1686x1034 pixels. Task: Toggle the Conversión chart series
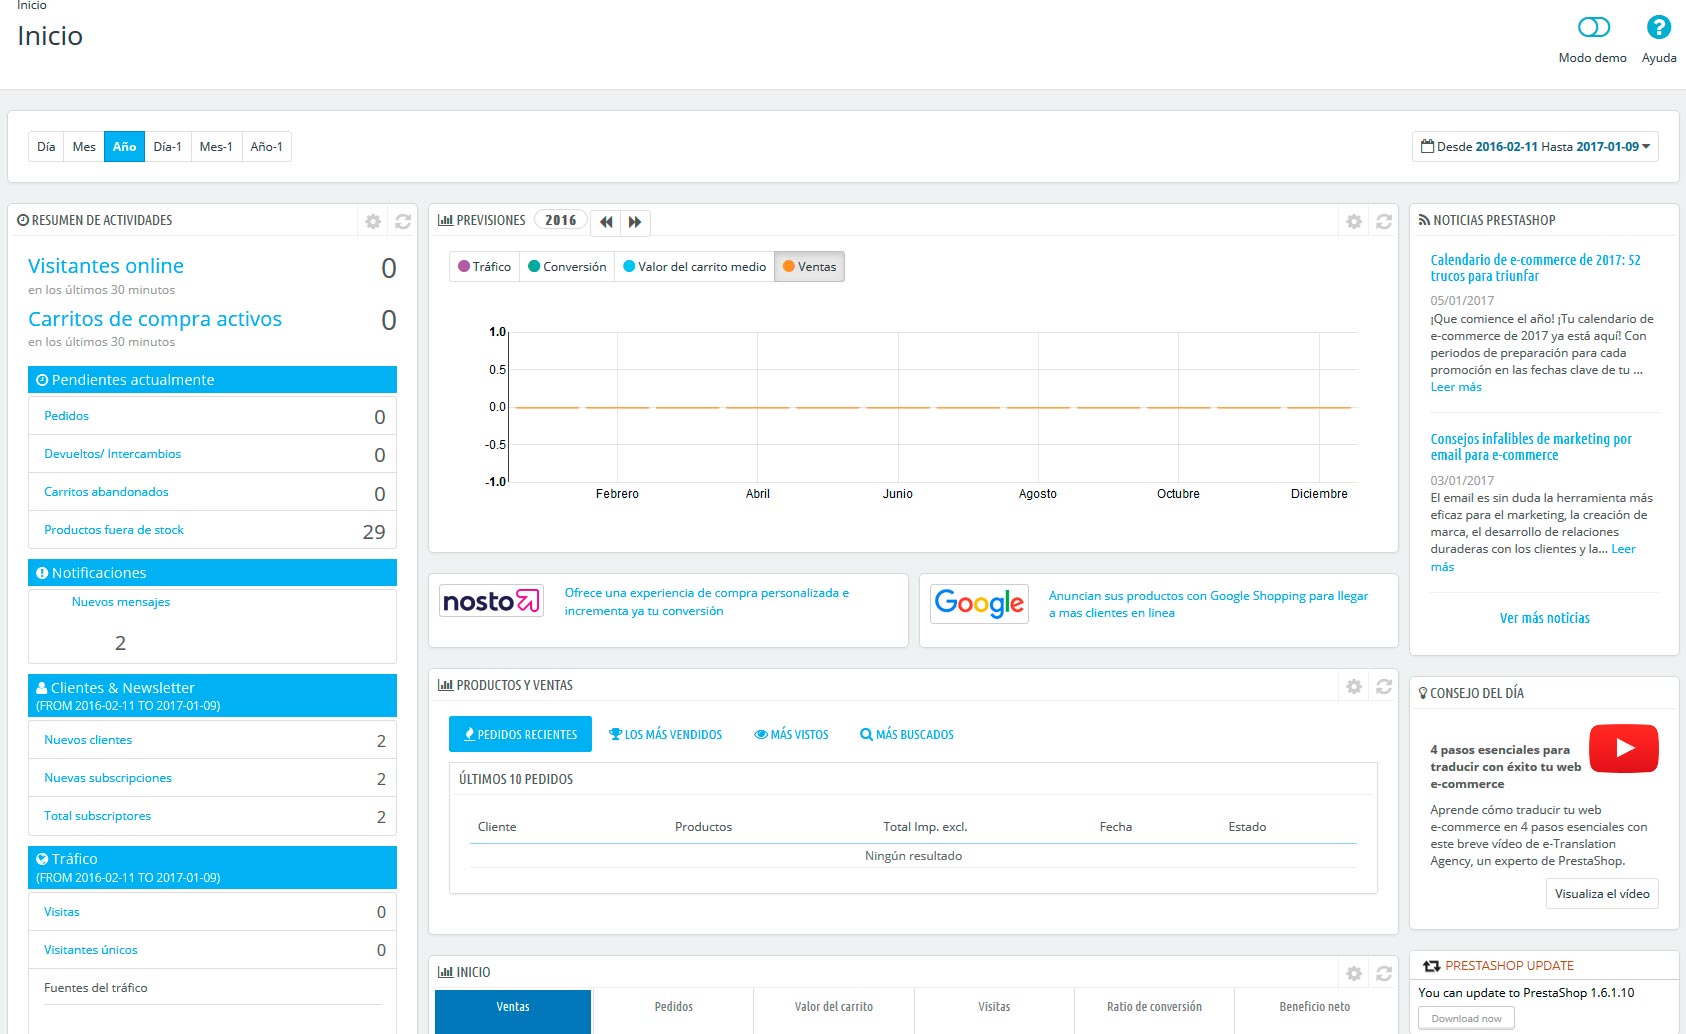[x=567, y=267]
